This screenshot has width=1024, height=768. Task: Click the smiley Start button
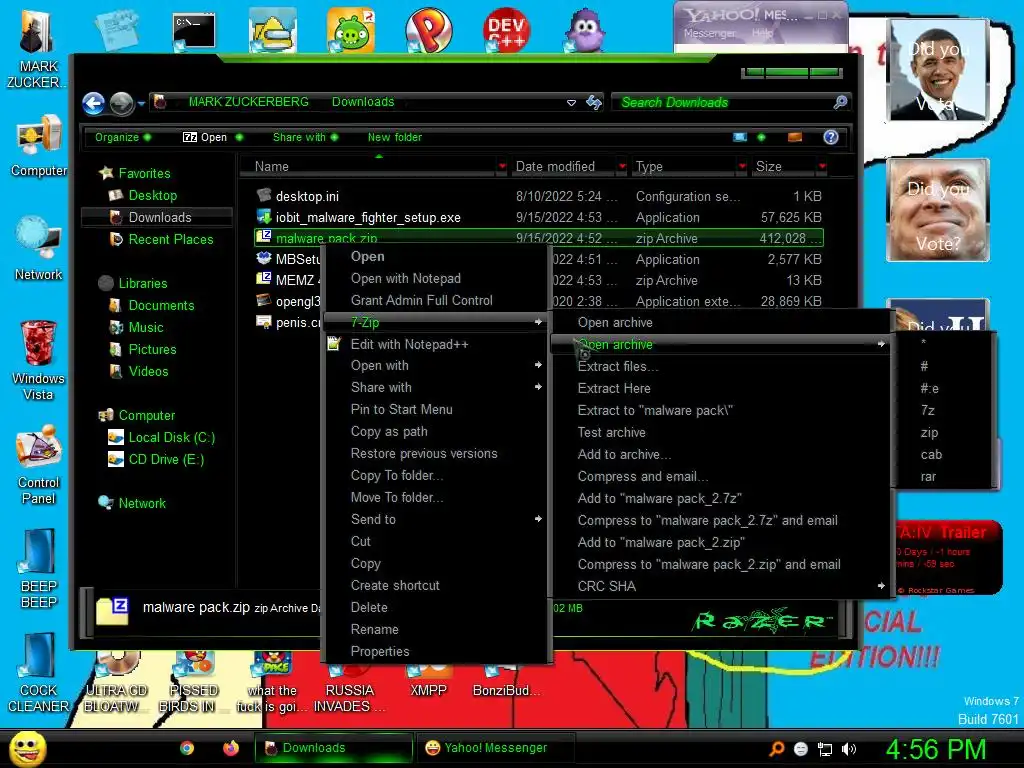(x=27, y=748)
